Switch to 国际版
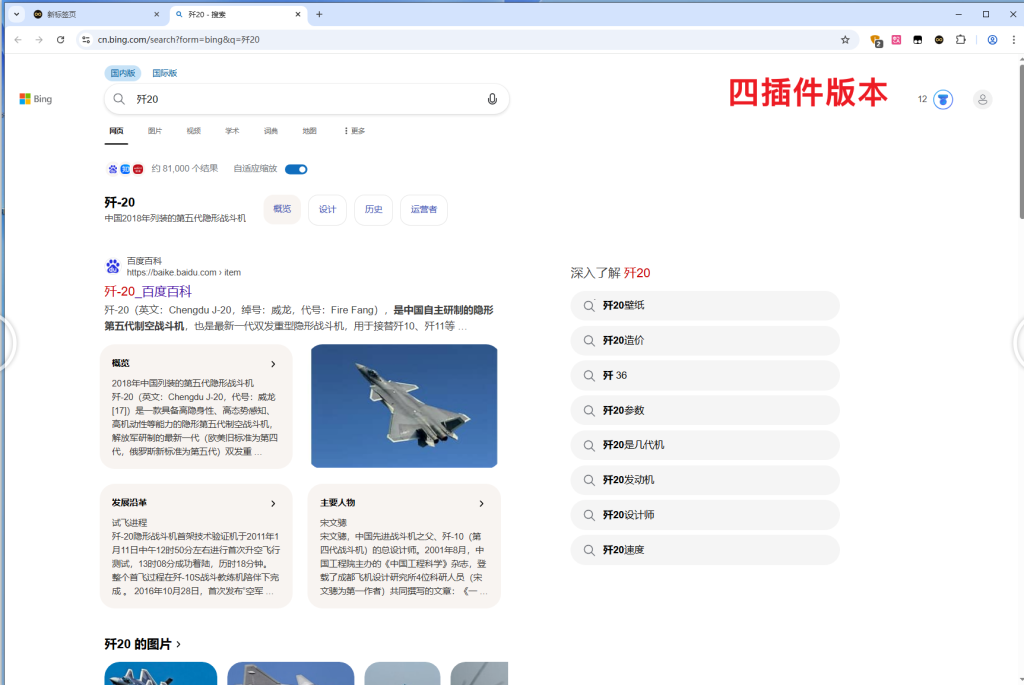The image size is (1024, 685). coord(165,73)
